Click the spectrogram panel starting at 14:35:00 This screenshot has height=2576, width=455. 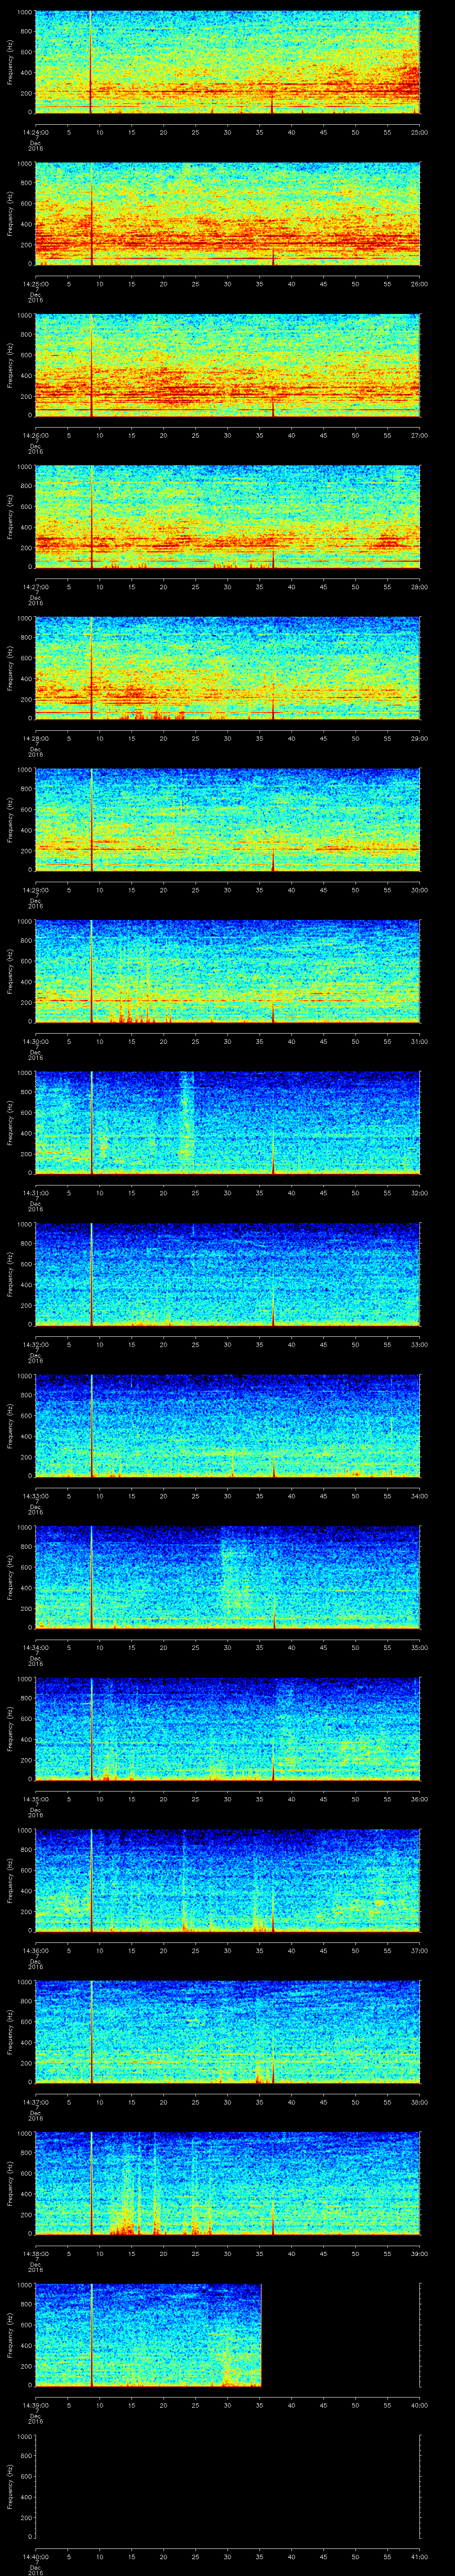[x=228, y=1729]
